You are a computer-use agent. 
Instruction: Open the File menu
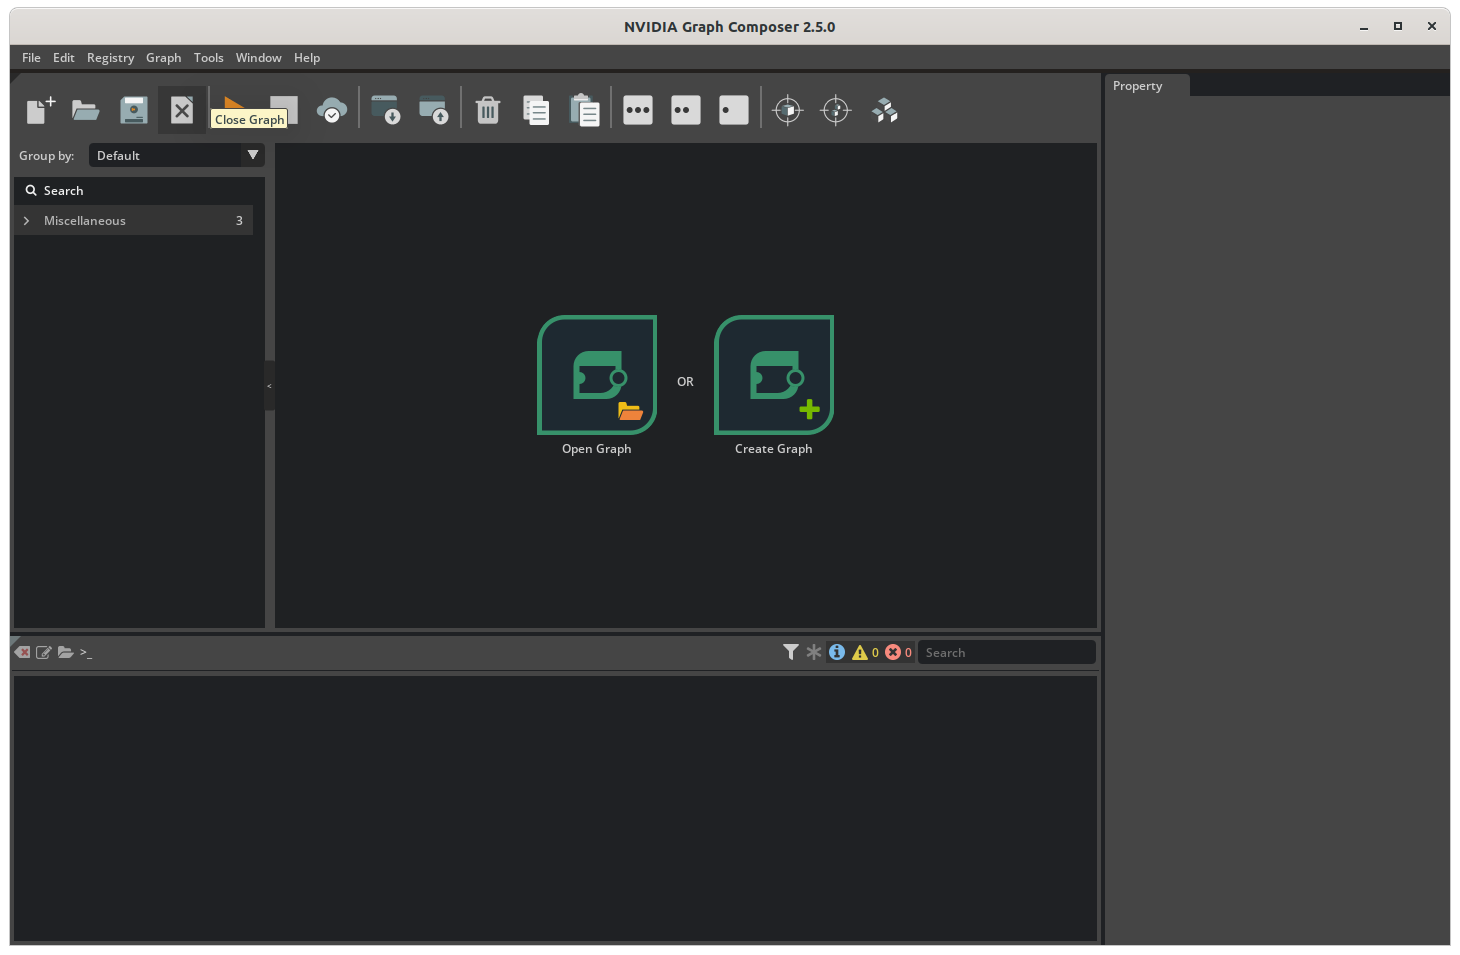[31, 58]
